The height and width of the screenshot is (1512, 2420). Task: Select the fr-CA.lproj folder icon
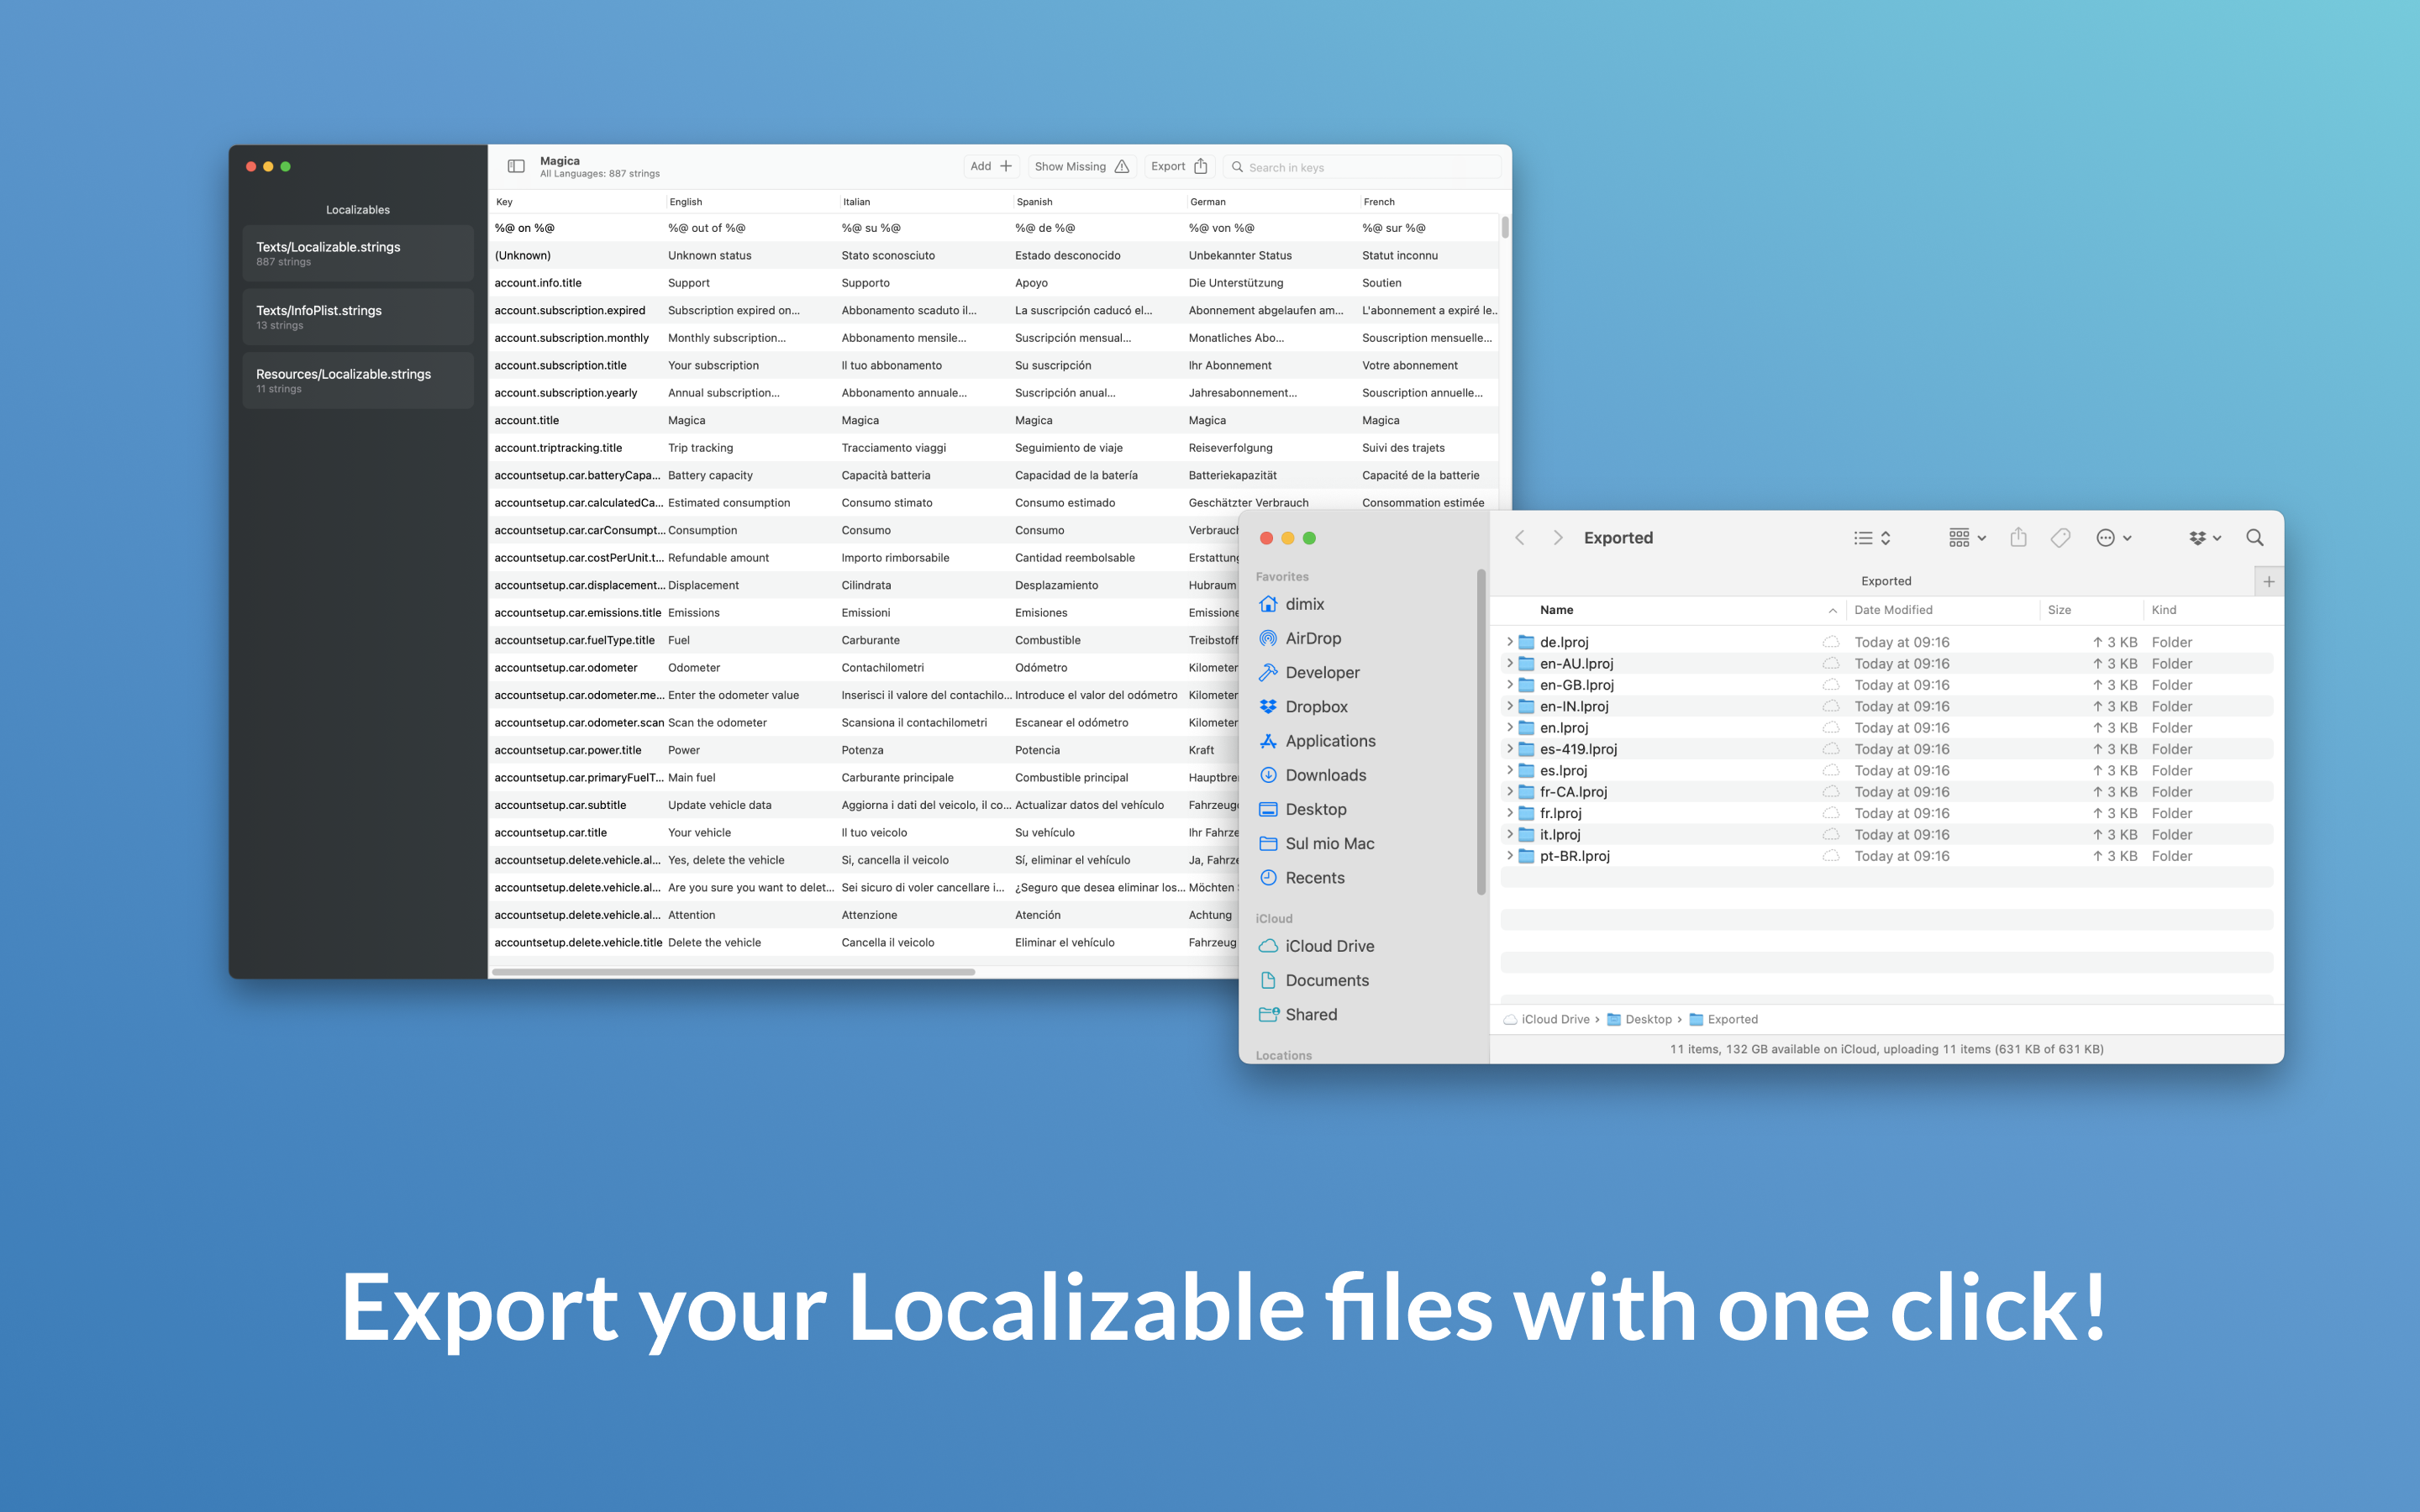(1526, 792)
